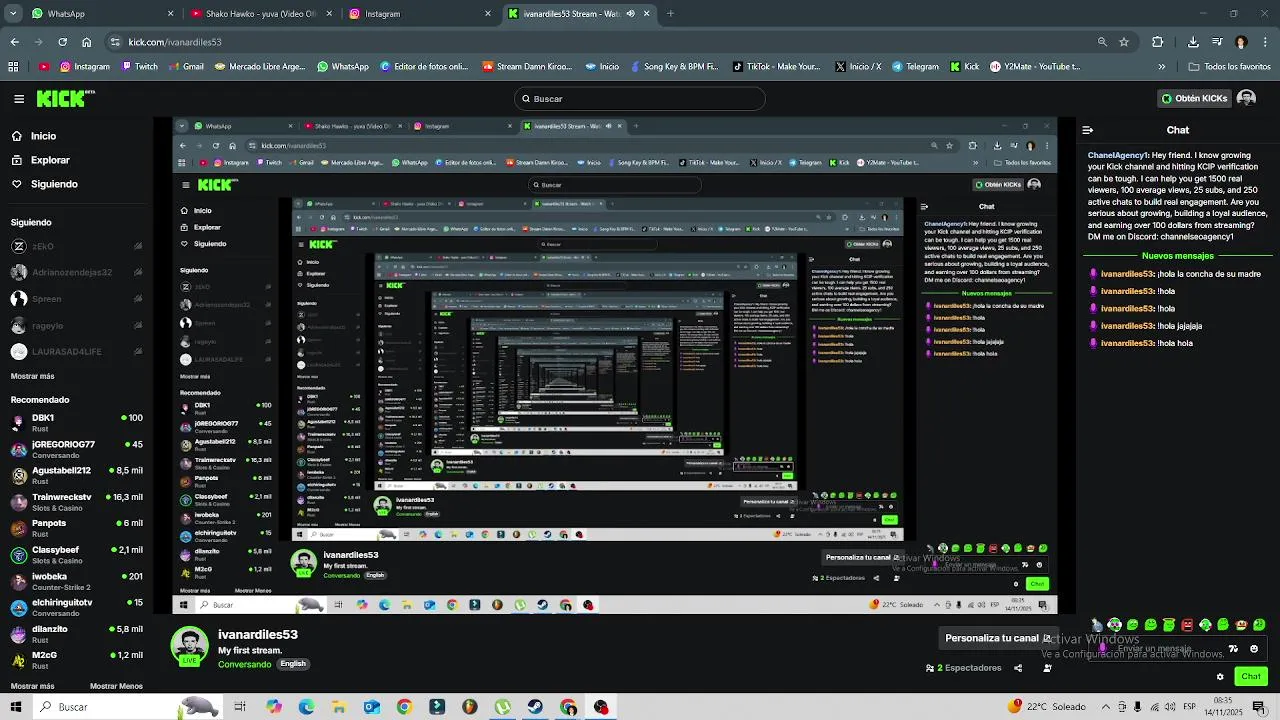Open Todos los favoritos folder
The width and height of the screenshot is (1280, 720).
click(1229, 67)
